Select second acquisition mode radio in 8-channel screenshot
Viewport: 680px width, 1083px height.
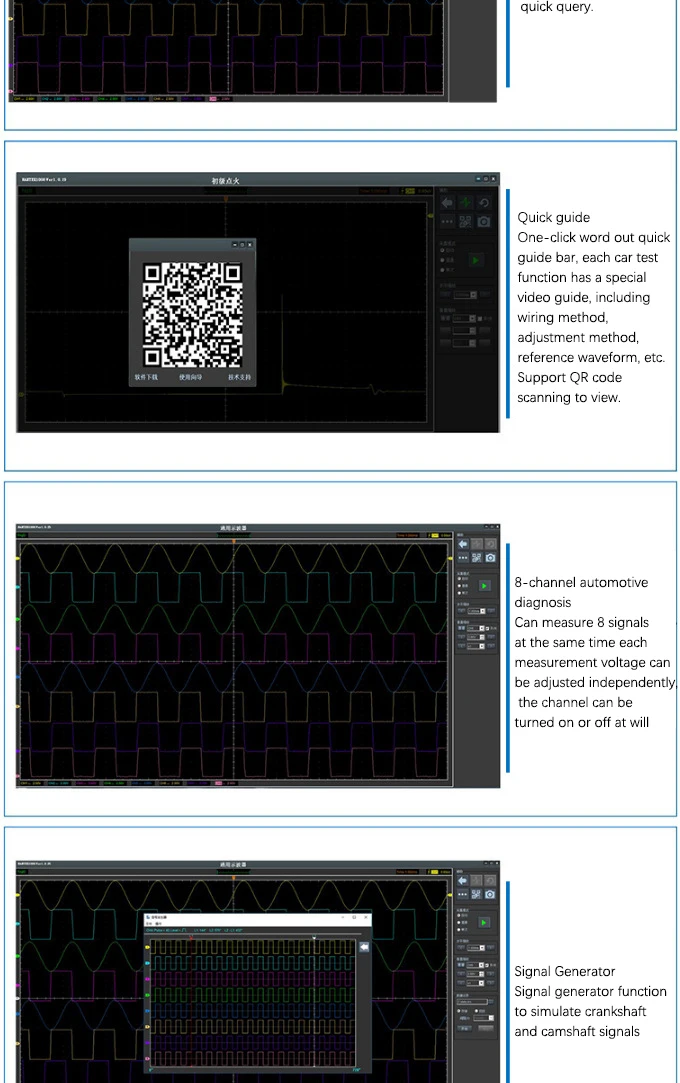(459, 586)
